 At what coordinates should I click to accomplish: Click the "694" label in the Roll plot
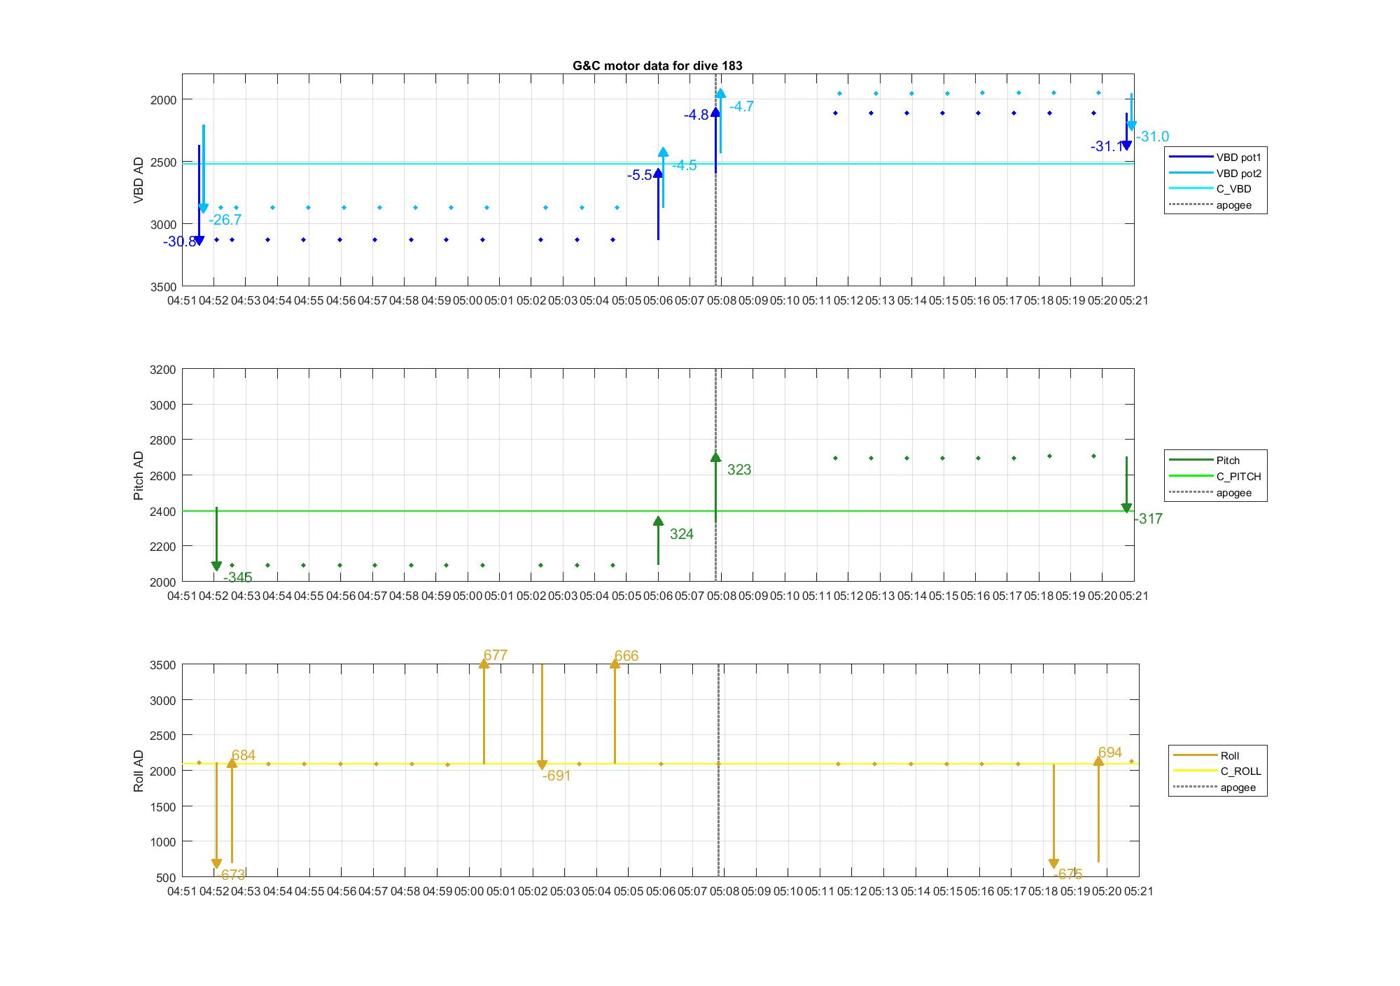1110,752
